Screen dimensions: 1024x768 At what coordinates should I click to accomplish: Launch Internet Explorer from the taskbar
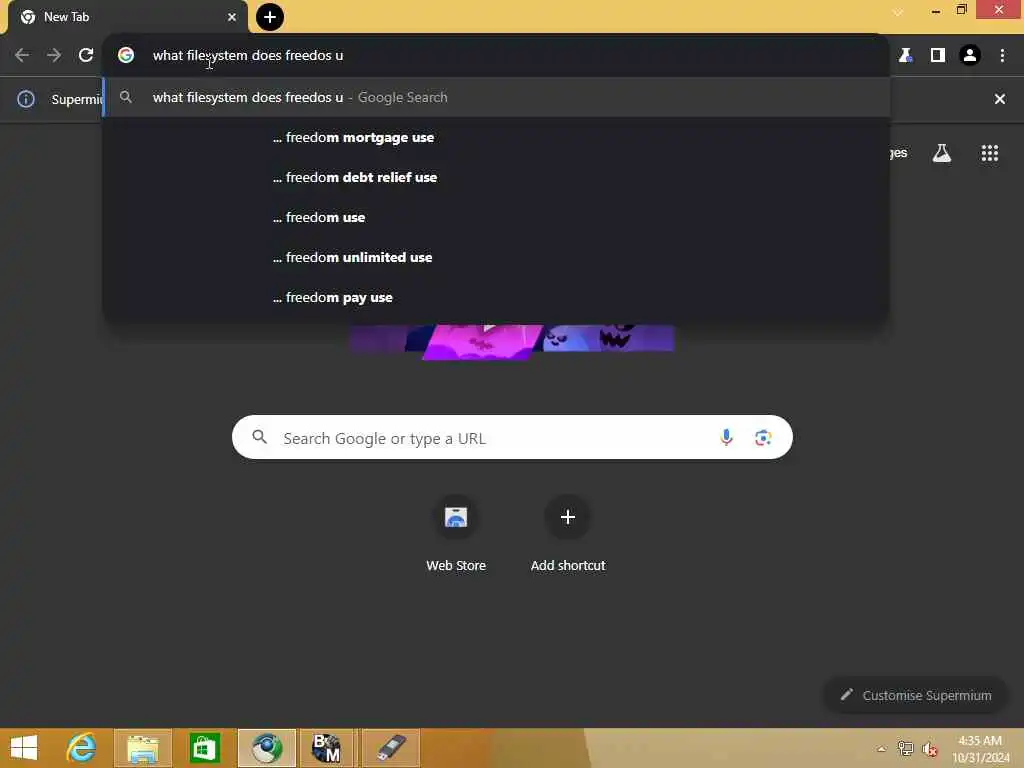tap(82, 748)
